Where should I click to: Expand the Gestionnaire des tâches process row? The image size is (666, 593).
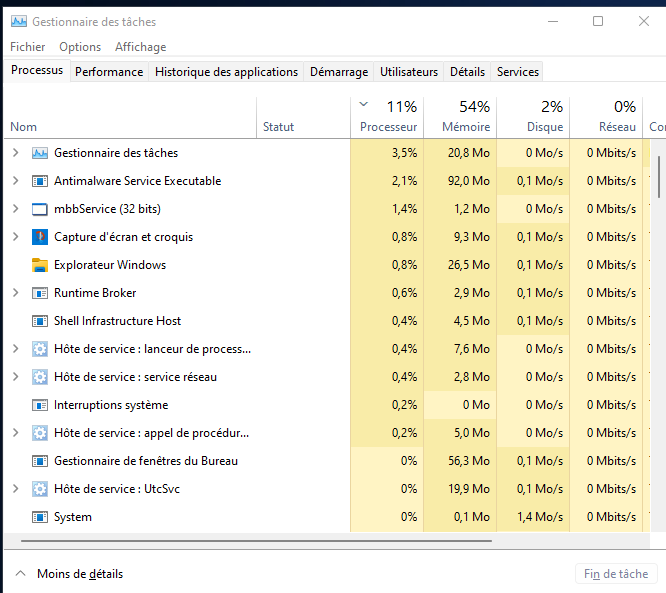coord(16,152)
